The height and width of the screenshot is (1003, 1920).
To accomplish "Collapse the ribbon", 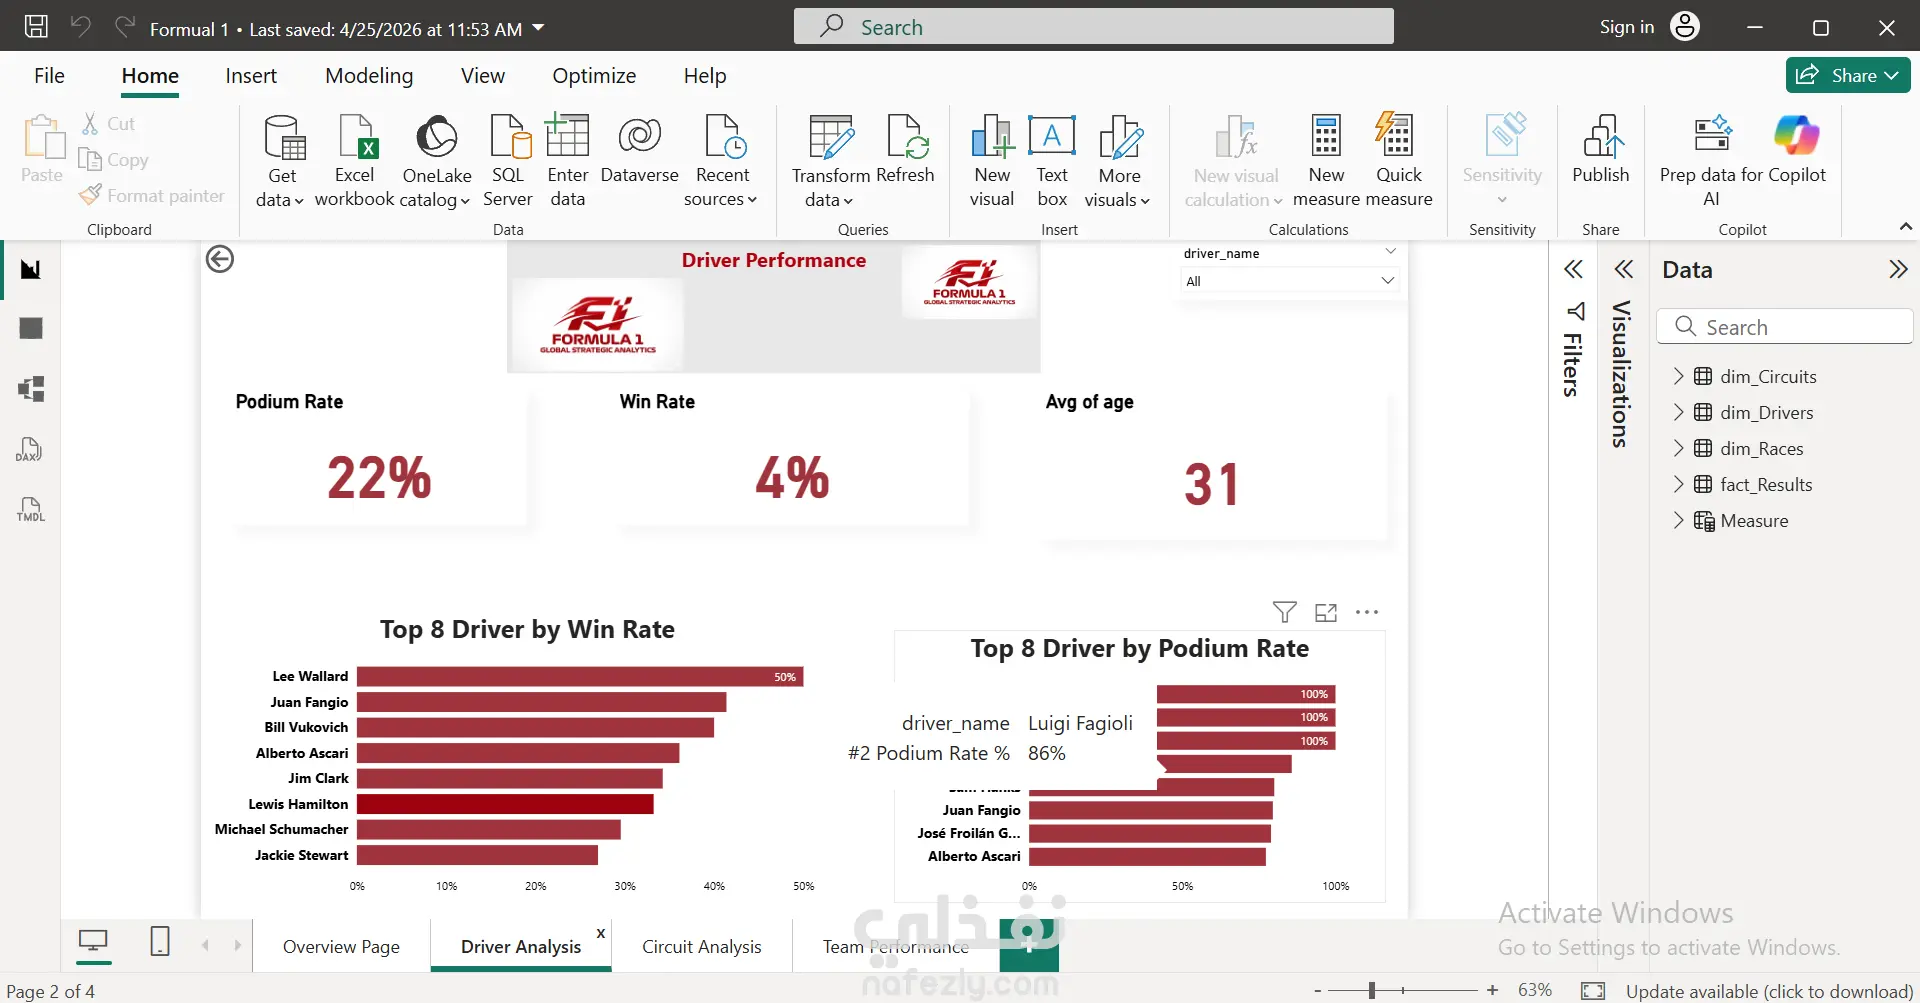I will pos(1906,227).
